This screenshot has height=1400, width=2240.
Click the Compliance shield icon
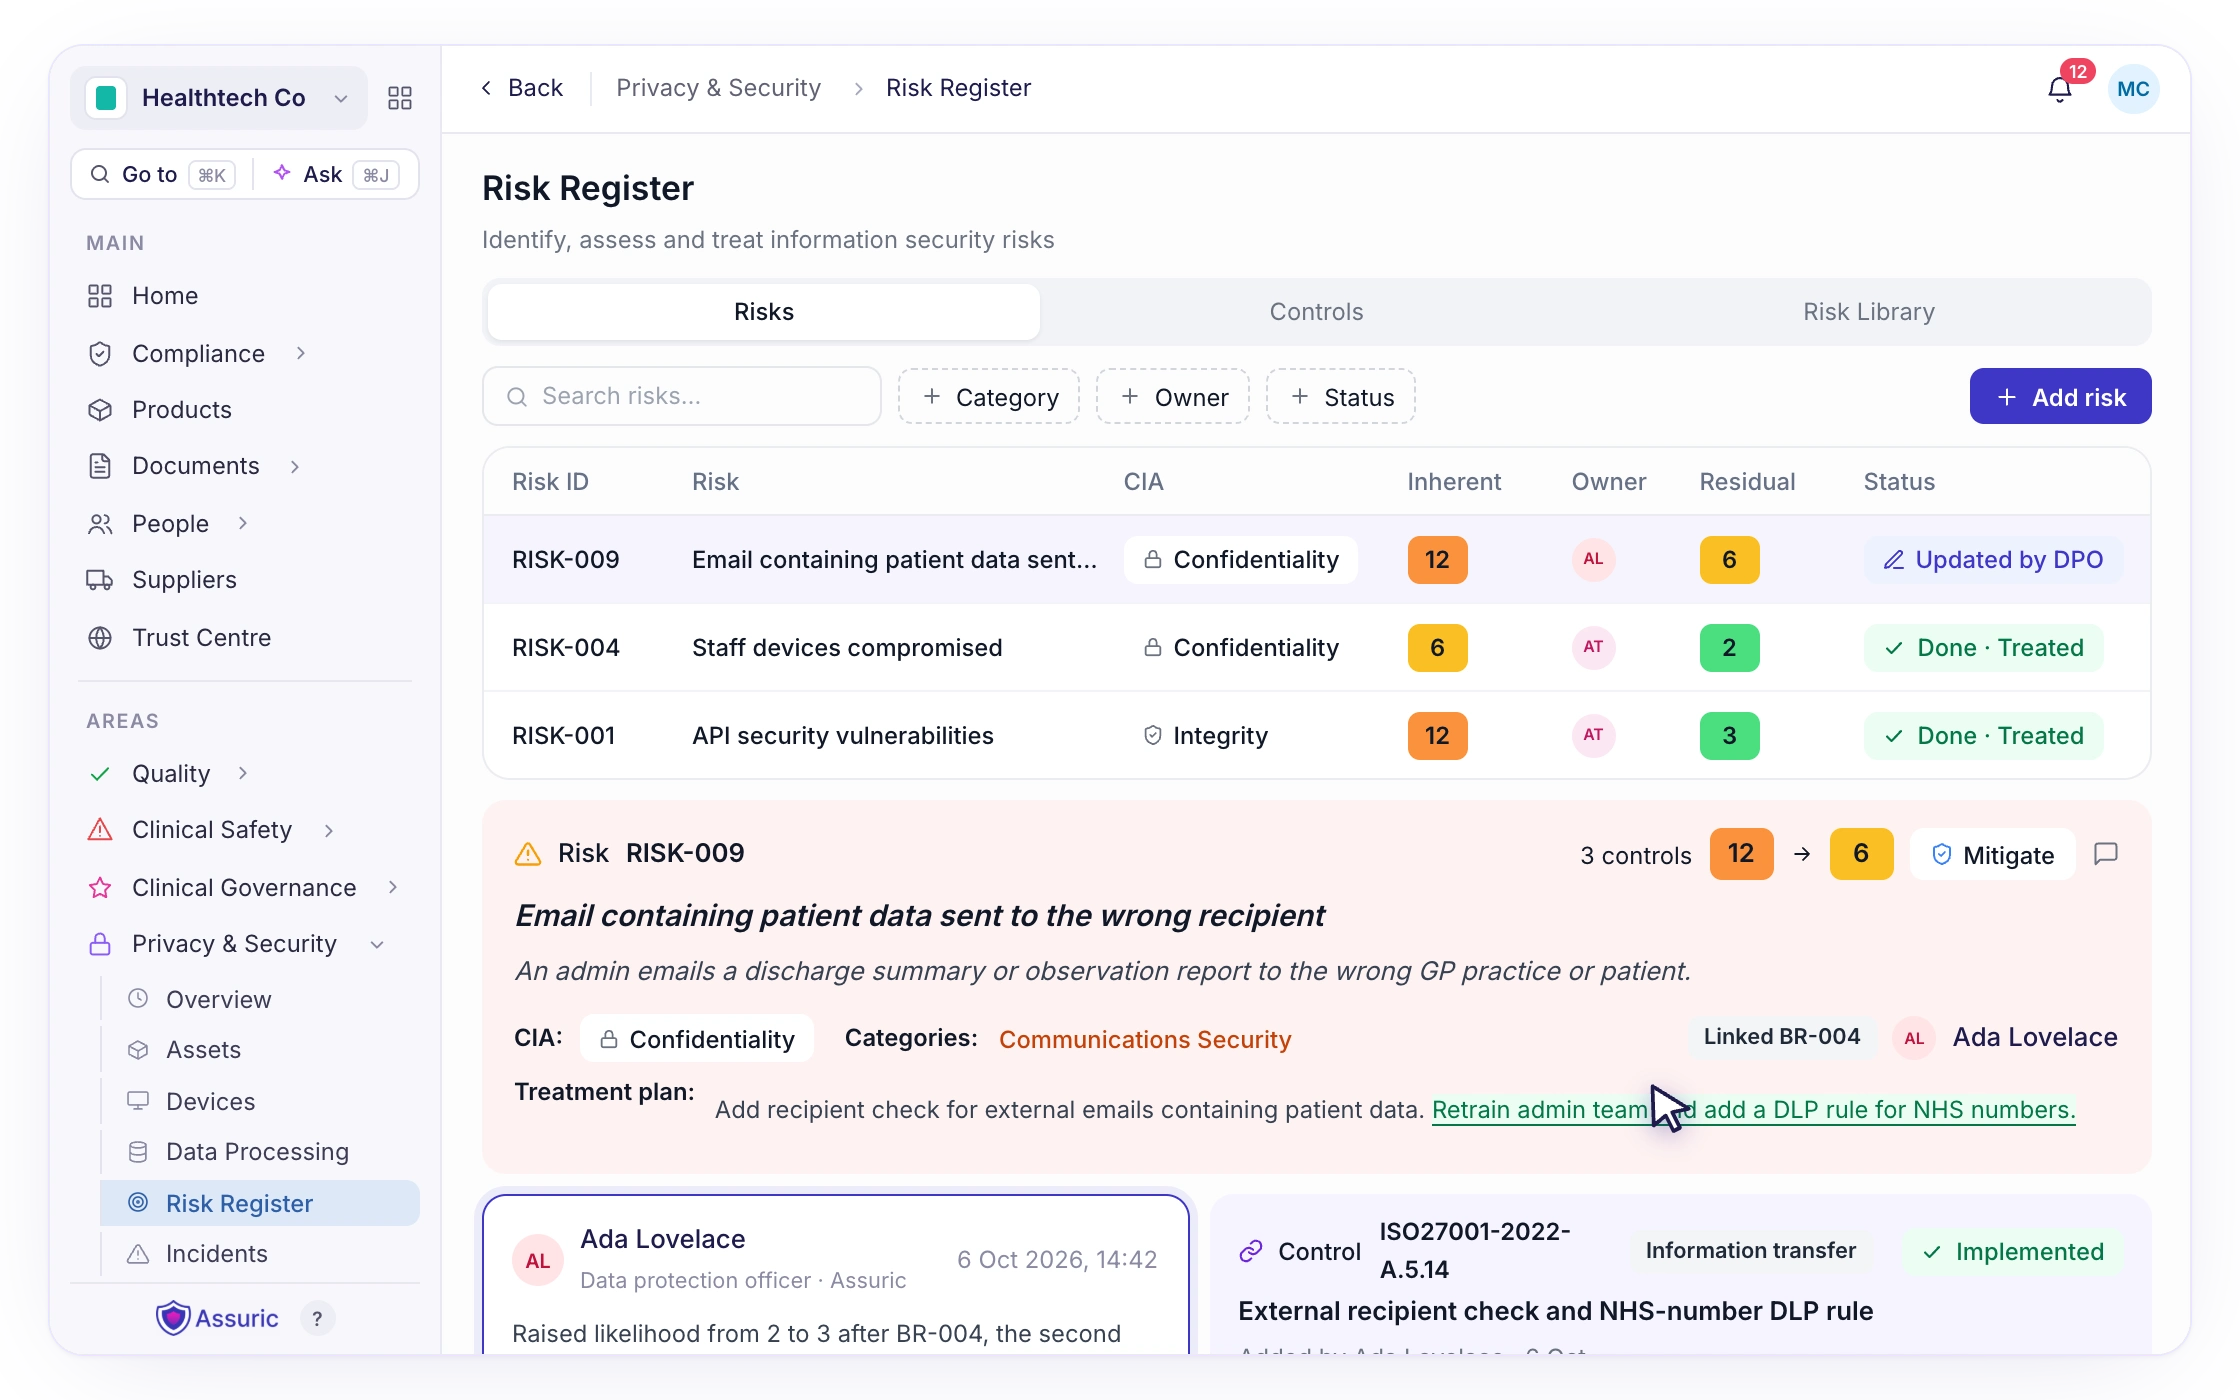click(x=100, y=354)
